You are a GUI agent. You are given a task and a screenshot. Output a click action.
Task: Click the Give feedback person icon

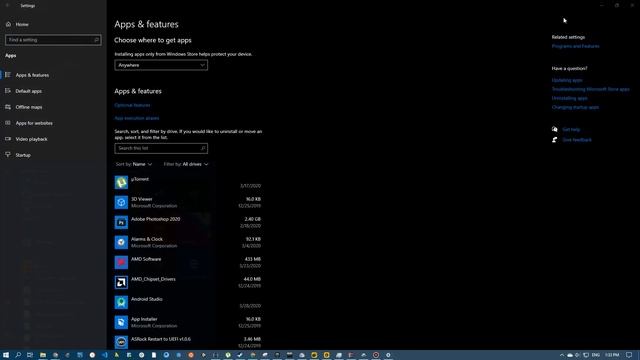coord(555,140)
